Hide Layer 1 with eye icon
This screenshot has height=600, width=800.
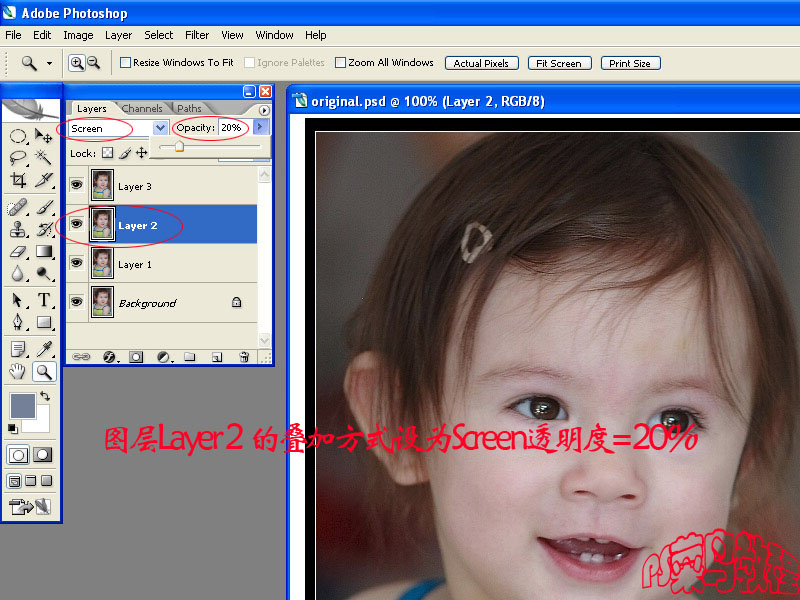click(77, 262)
